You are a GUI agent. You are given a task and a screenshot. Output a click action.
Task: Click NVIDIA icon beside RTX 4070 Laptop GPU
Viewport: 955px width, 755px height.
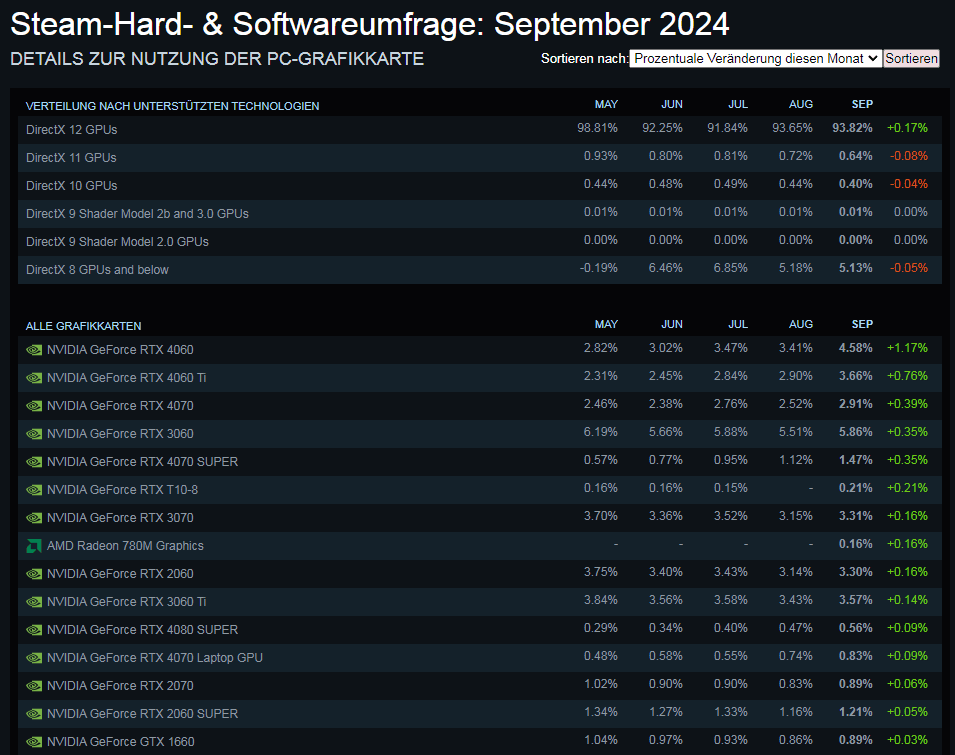34,658
